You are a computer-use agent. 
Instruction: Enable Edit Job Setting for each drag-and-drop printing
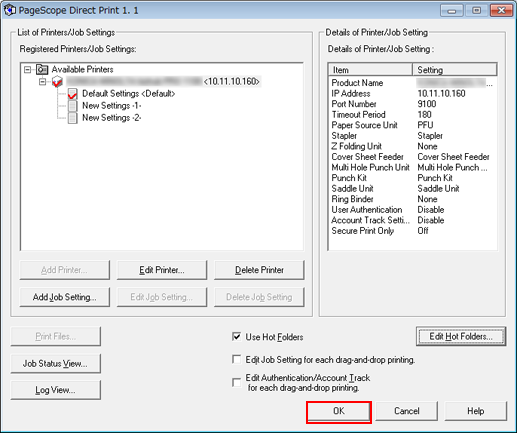[x=236, y=359]
